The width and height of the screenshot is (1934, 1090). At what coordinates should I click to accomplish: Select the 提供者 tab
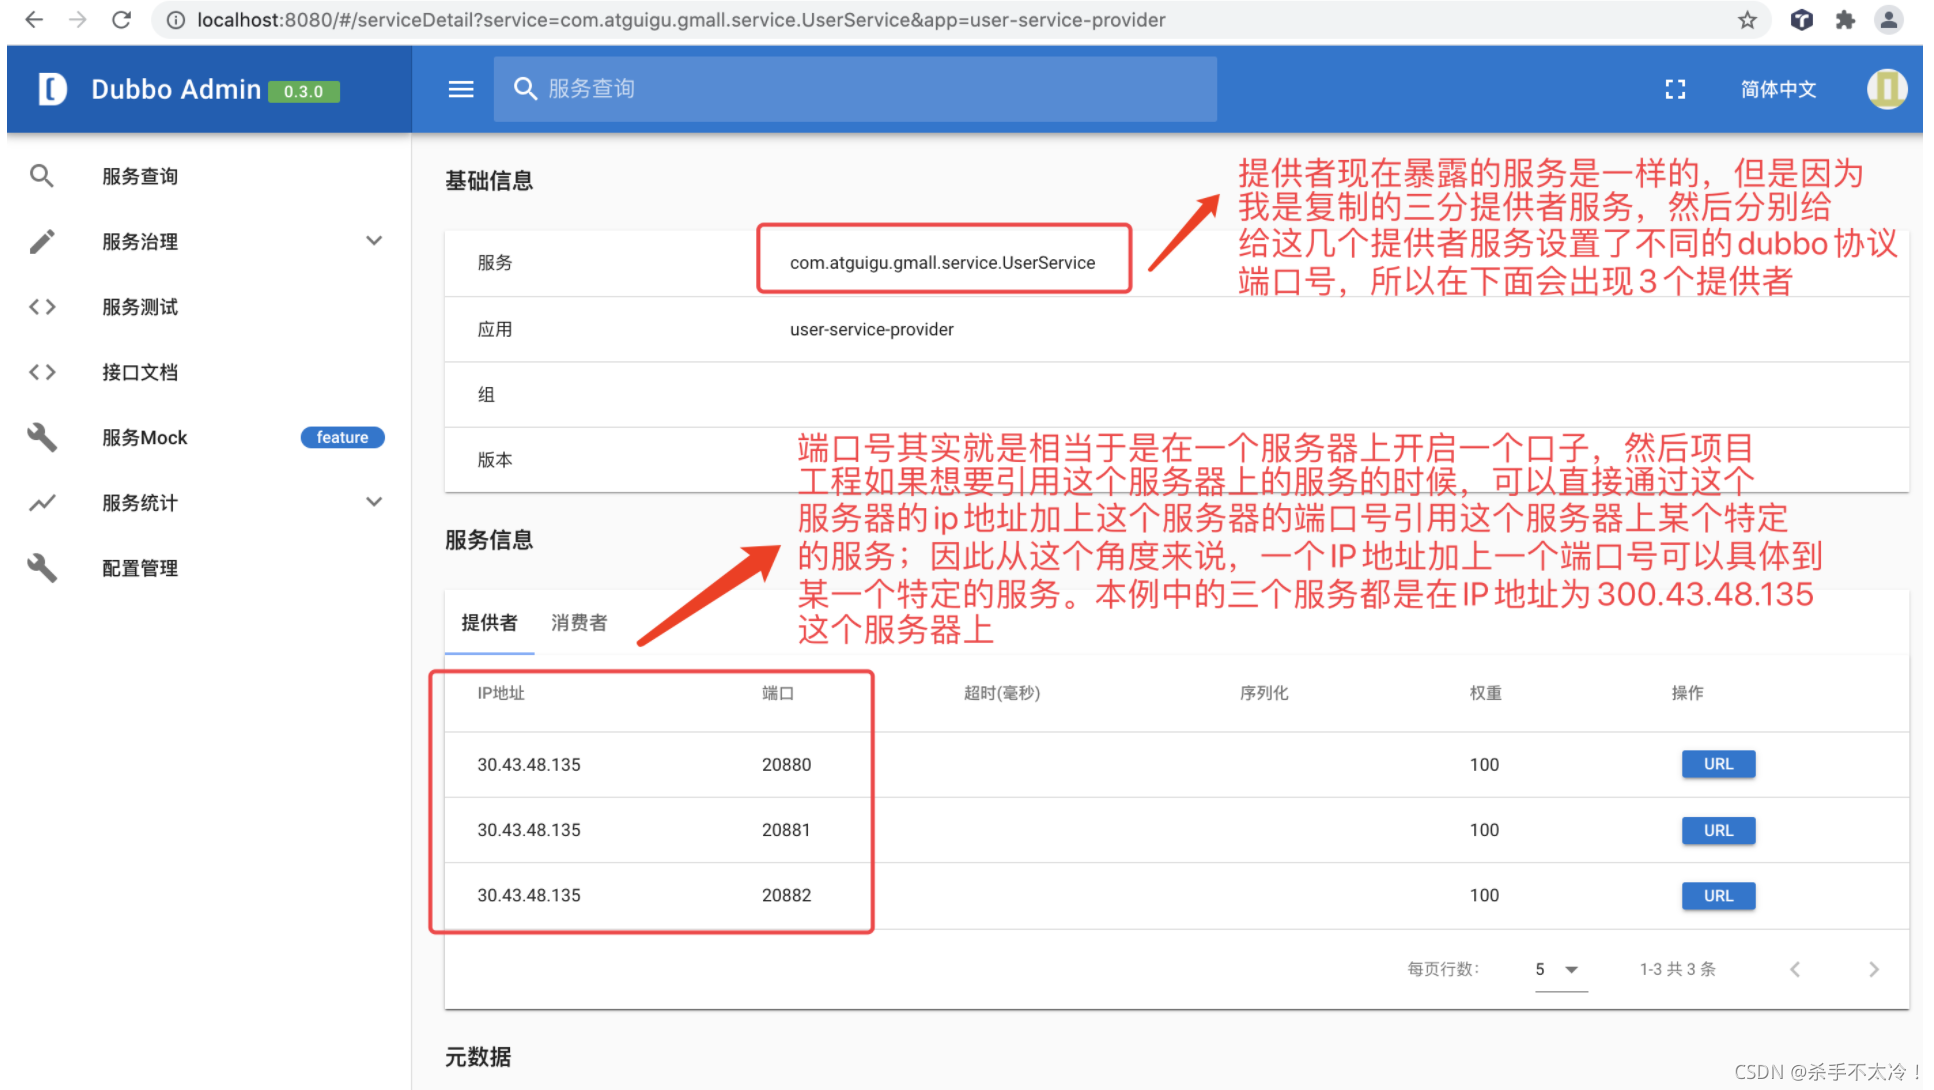point(489,623)
